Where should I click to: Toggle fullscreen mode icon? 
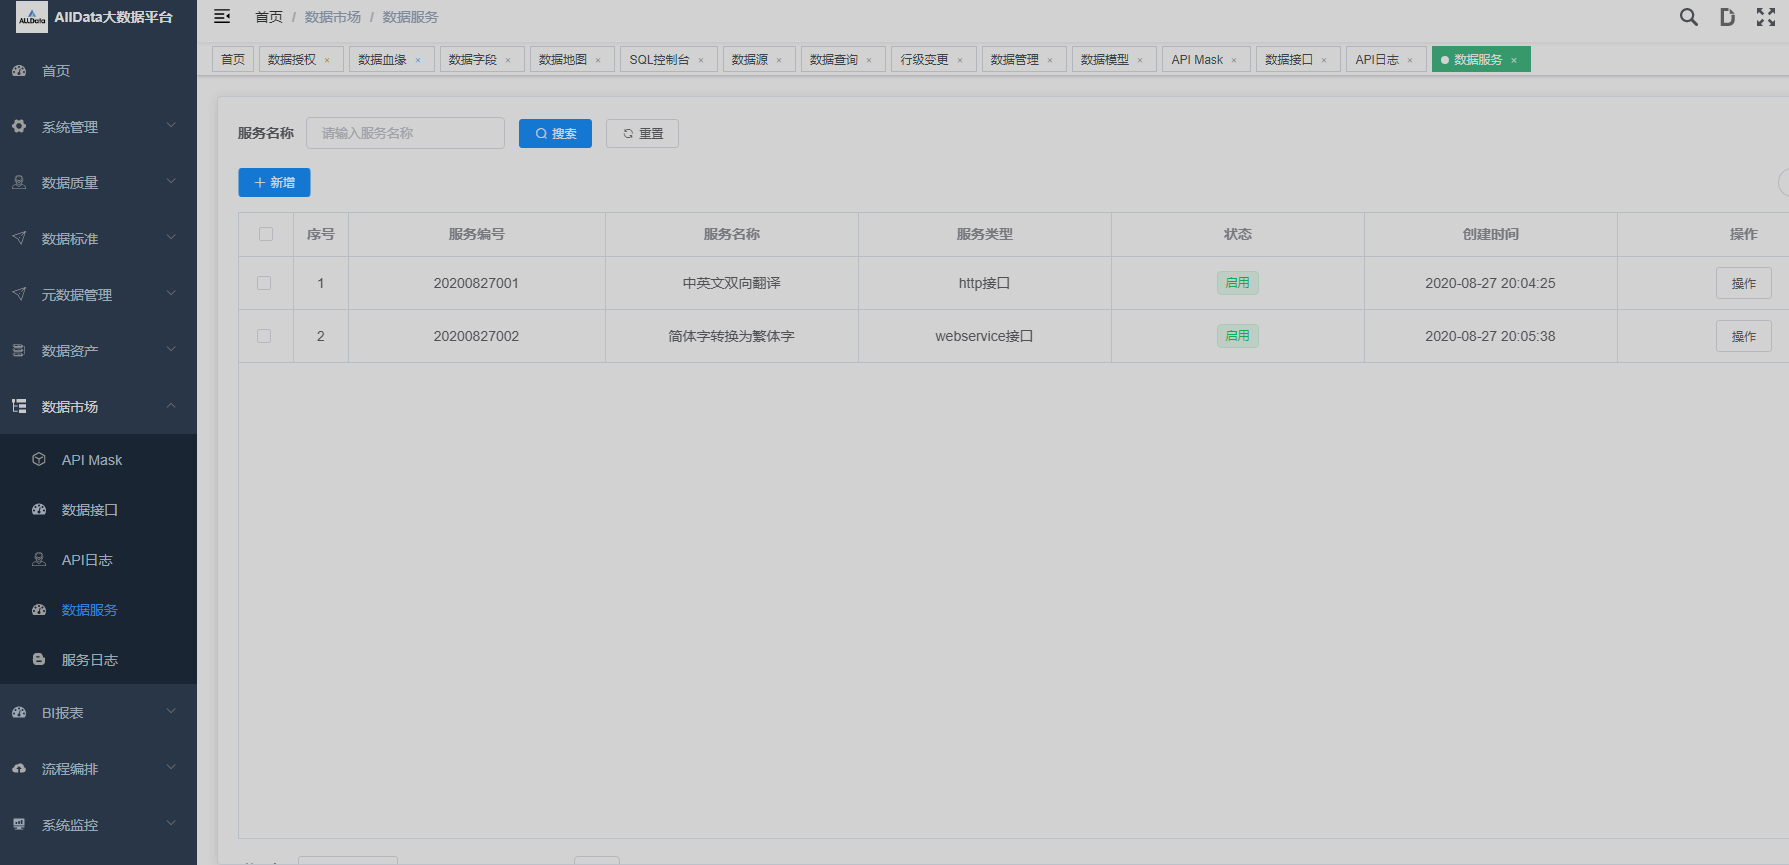tap(1765, 17)
